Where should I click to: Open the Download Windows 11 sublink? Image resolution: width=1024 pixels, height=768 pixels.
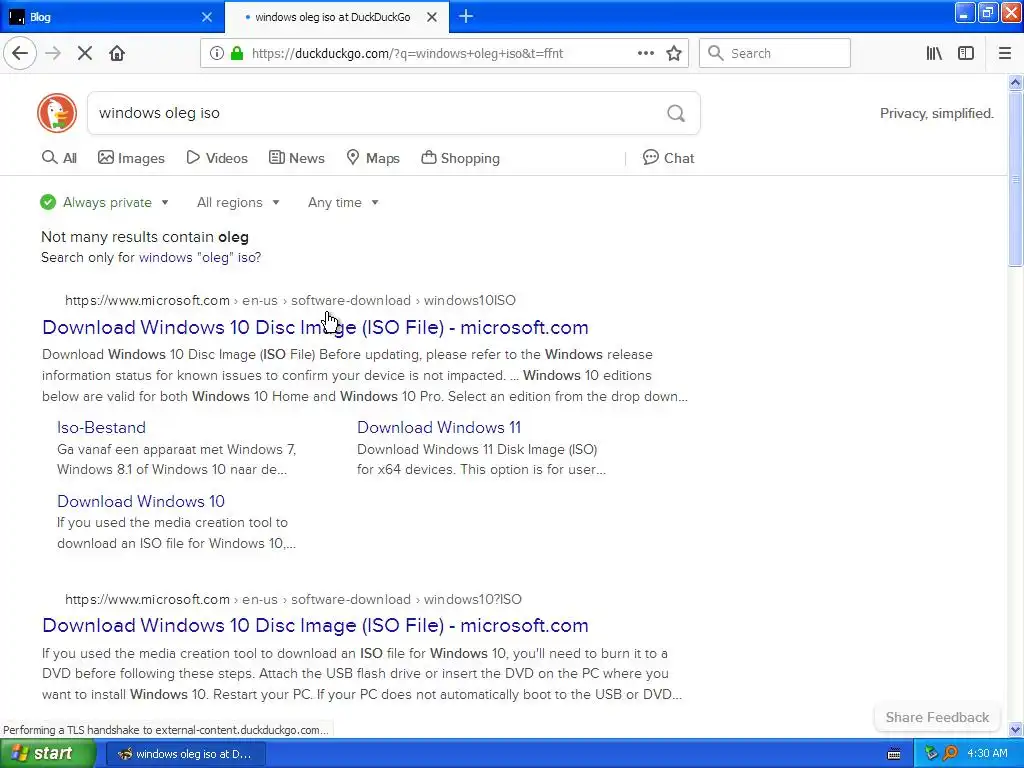439,427
